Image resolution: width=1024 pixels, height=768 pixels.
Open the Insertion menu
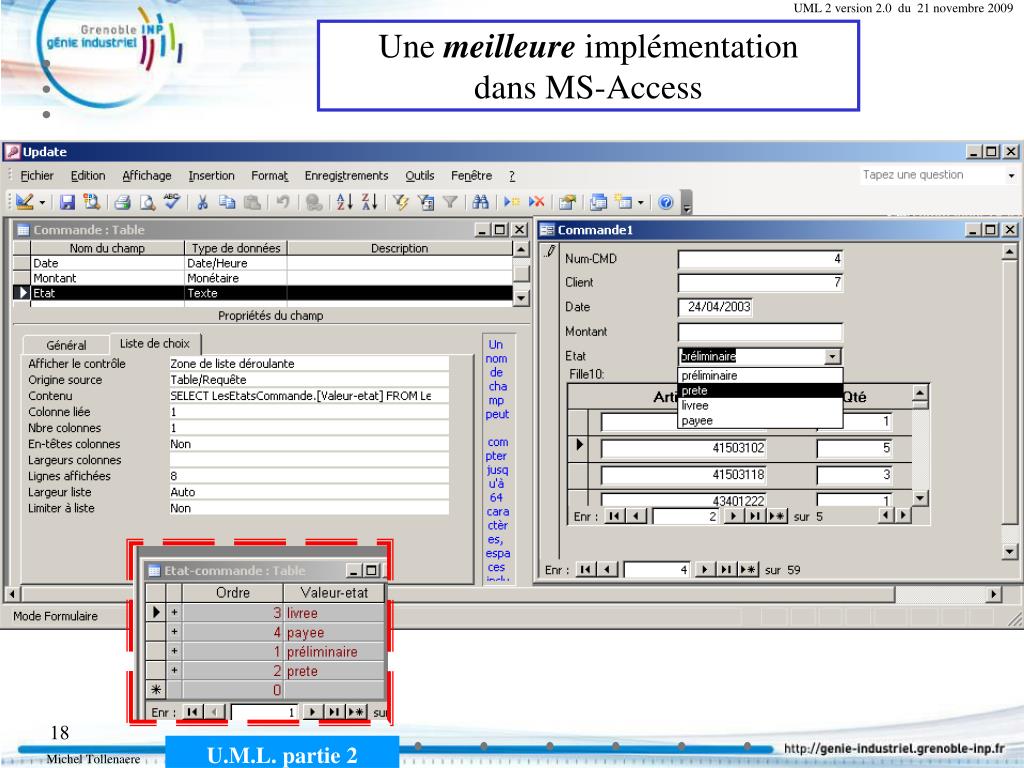click(x=212, y=176)
